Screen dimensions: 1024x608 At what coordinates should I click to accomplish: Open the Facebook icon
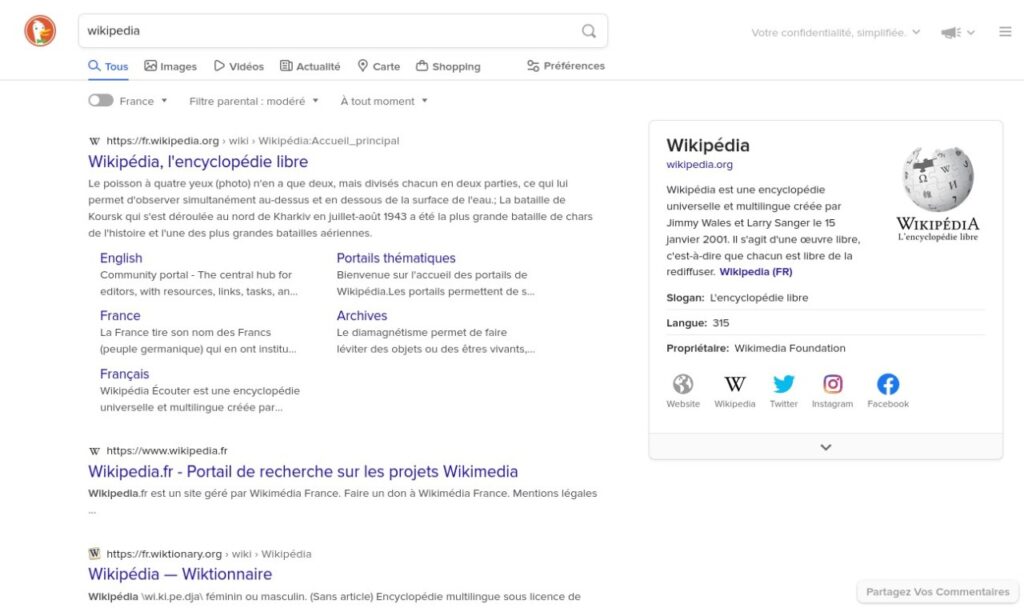tap(888, 384)
